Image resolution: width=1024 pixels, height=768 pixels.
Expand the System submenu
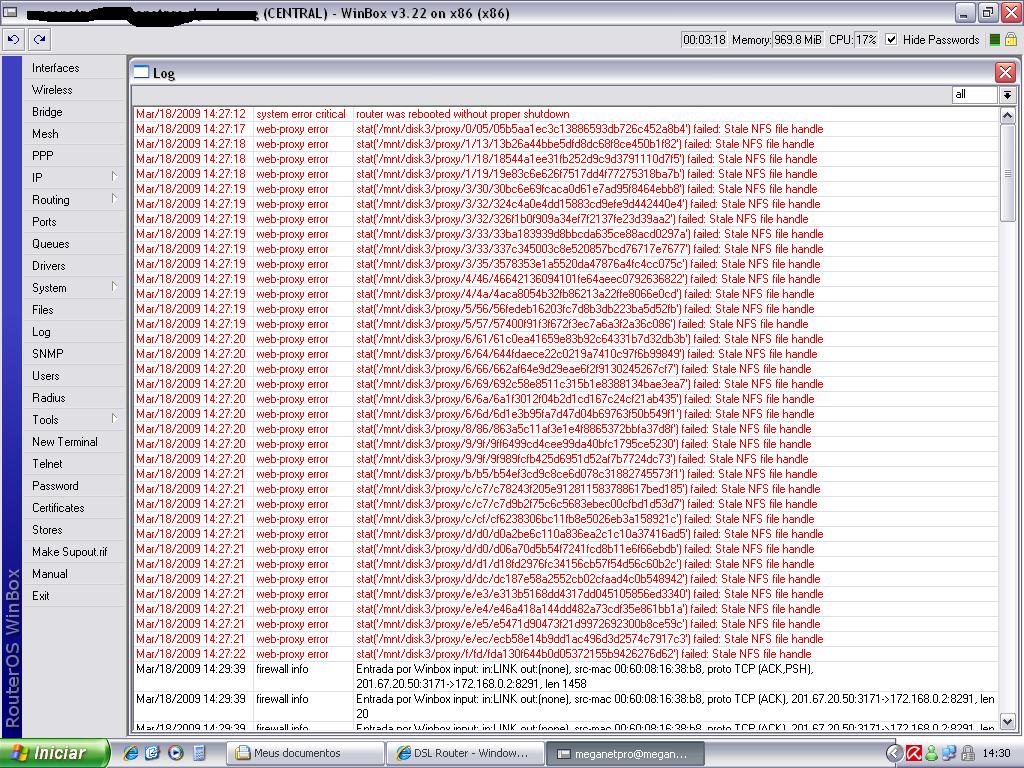click(114, 287)
